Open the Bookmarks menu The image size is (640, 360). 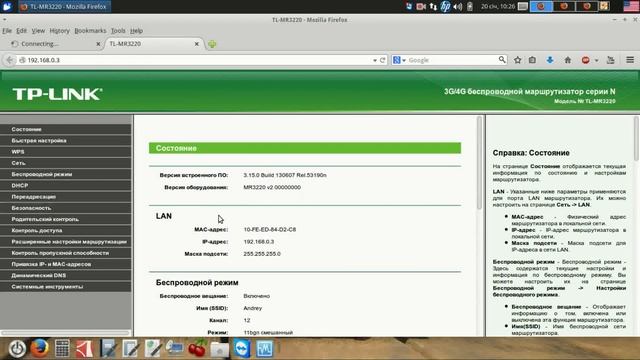(90, 31)
